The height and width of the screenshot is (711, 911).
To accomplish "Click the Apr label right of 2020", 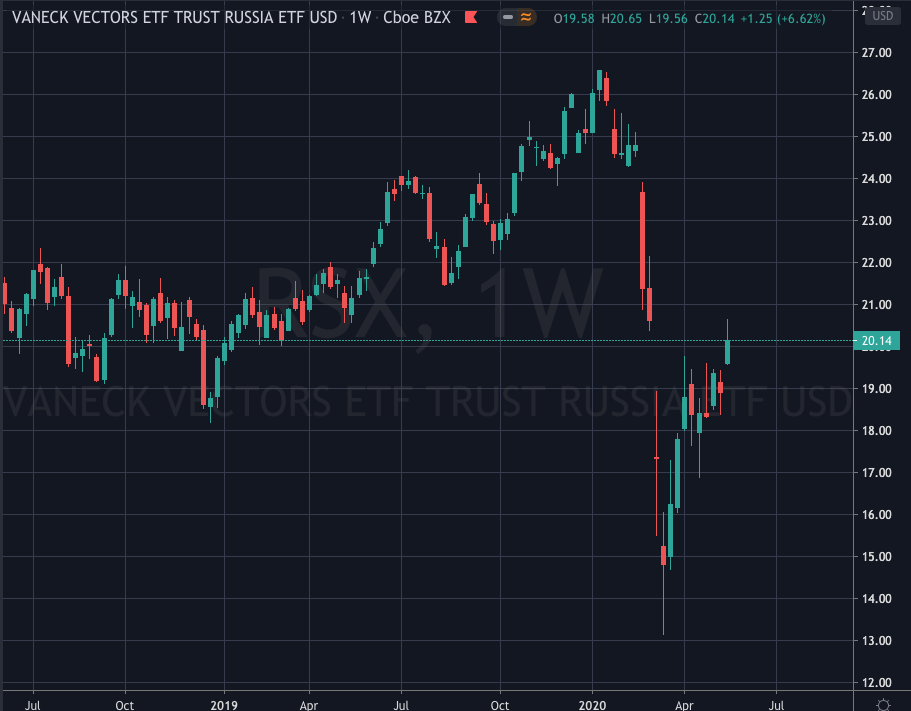I will coord(684,705).
